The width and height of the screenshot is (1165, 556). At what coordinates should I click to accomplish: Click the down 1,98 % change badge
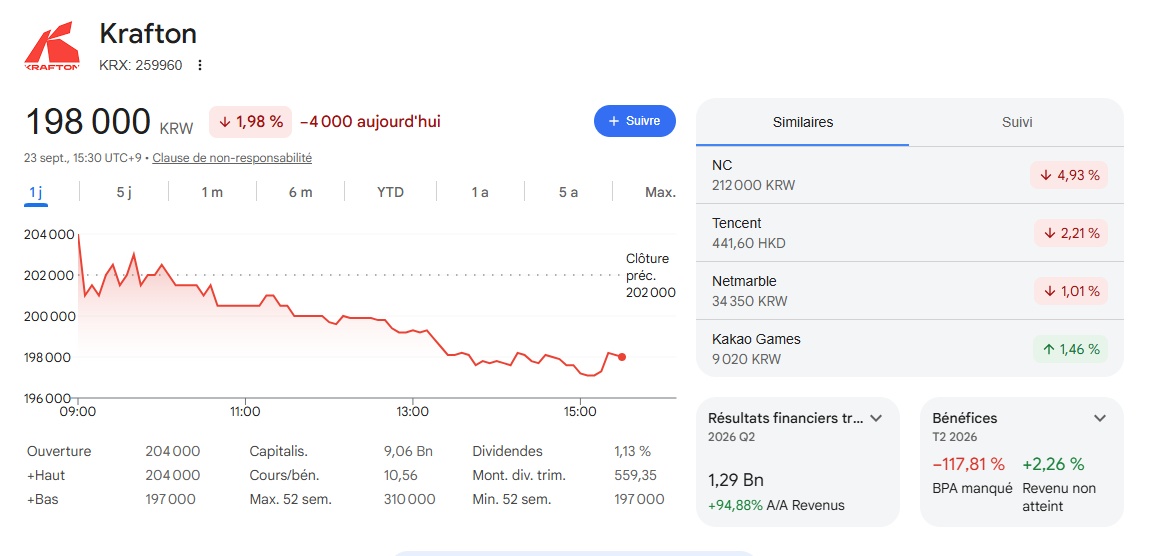point(250,122)
